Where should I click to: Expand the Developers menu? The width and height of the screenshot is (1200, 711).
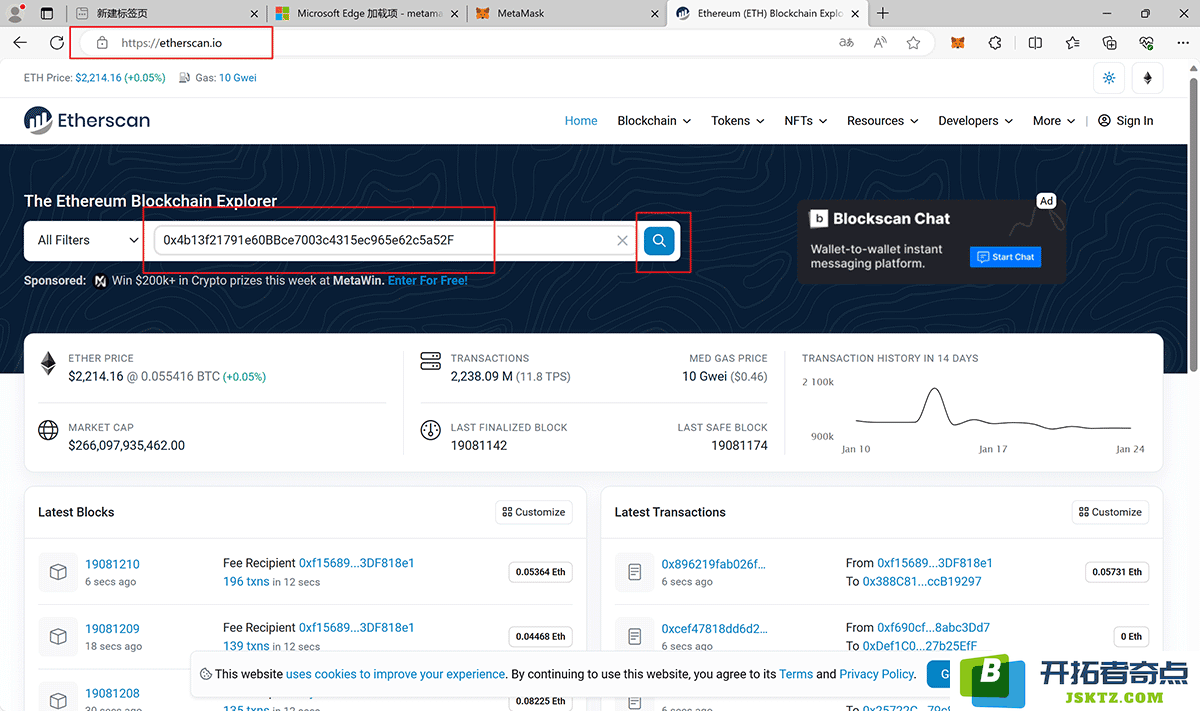point(976,121)
